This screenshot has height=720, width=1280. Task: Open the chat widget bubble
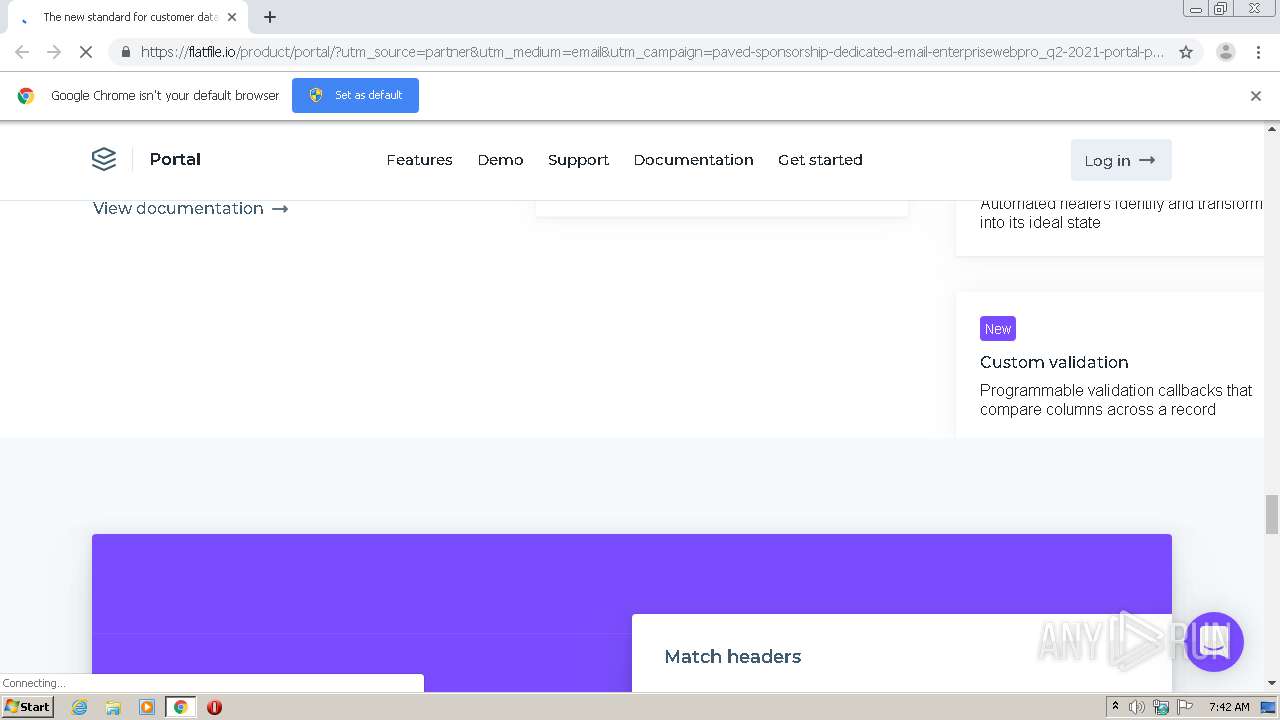[1214, 642]
